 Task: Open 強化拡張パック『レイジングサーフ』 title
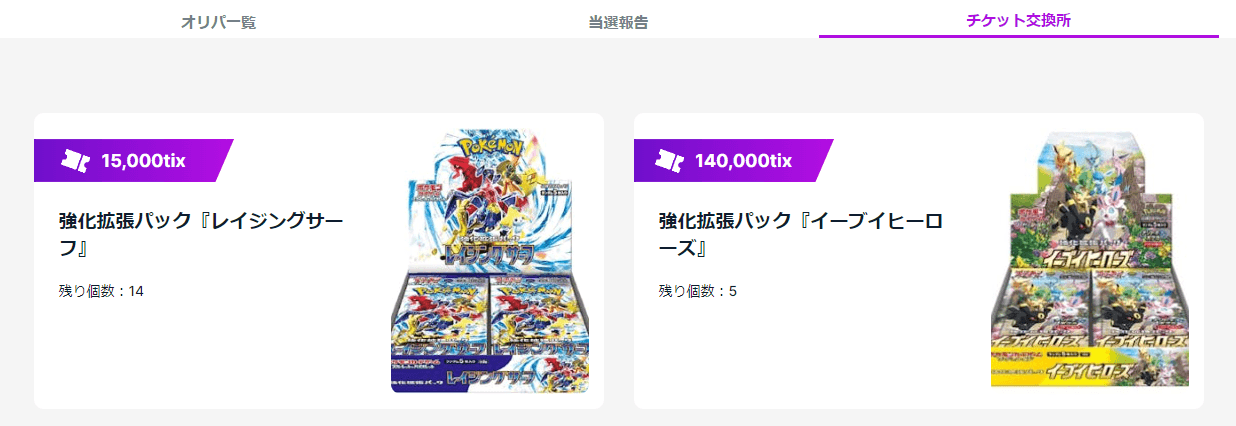pyautogui.click(x=201, y=235)
